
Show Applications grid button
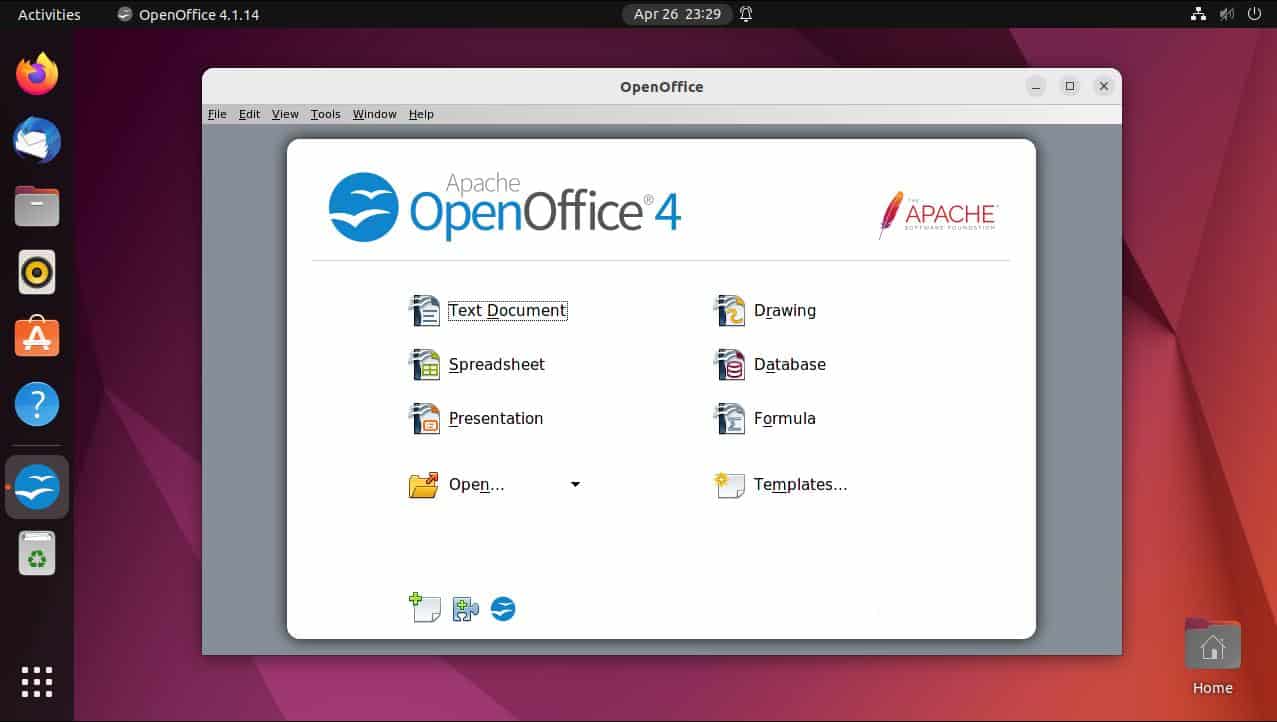point(37,681)
